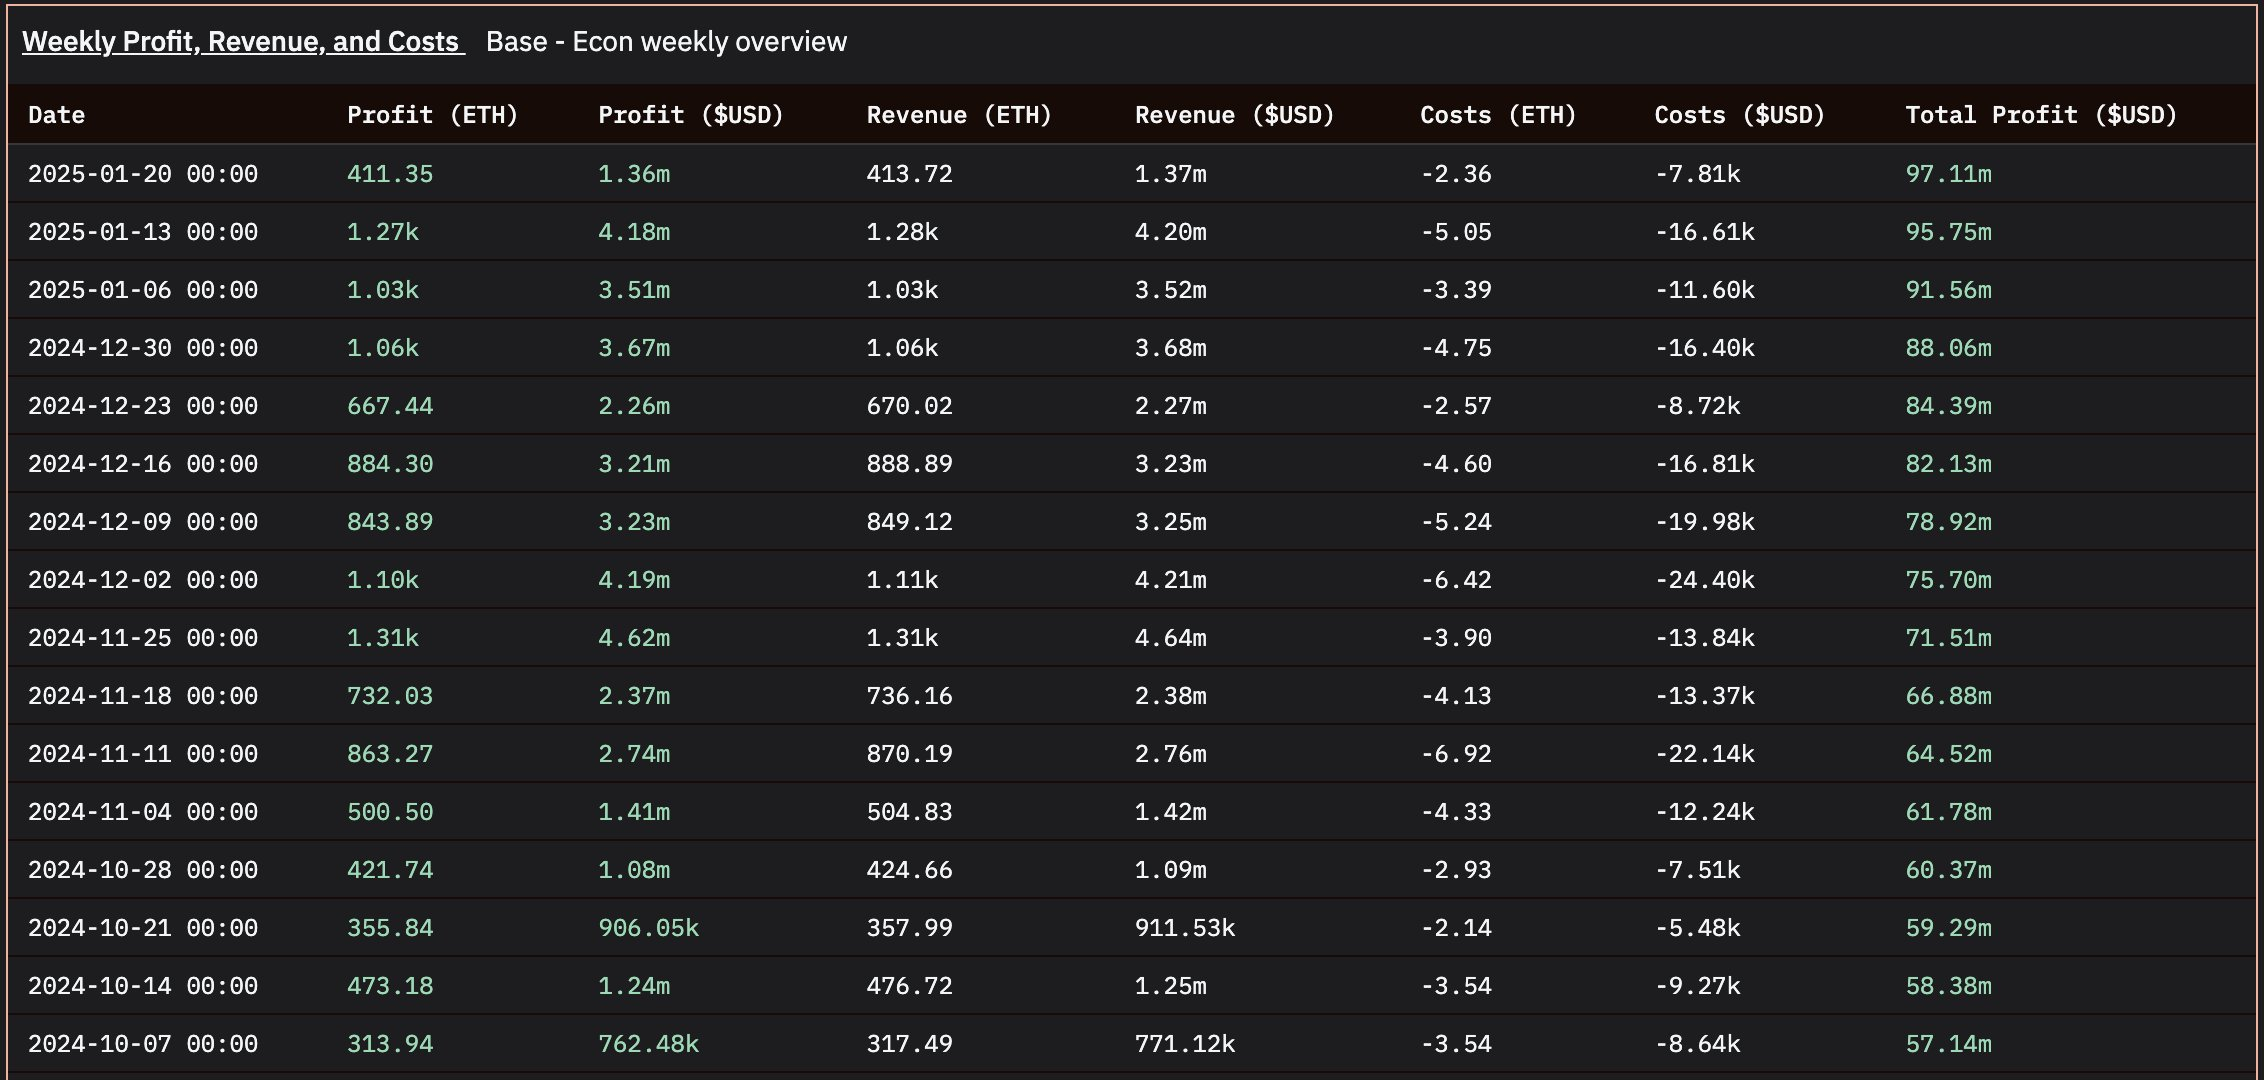Sort by Revenue ($USD) column header
The image size is (2264, 1080).
[1234, 115]
